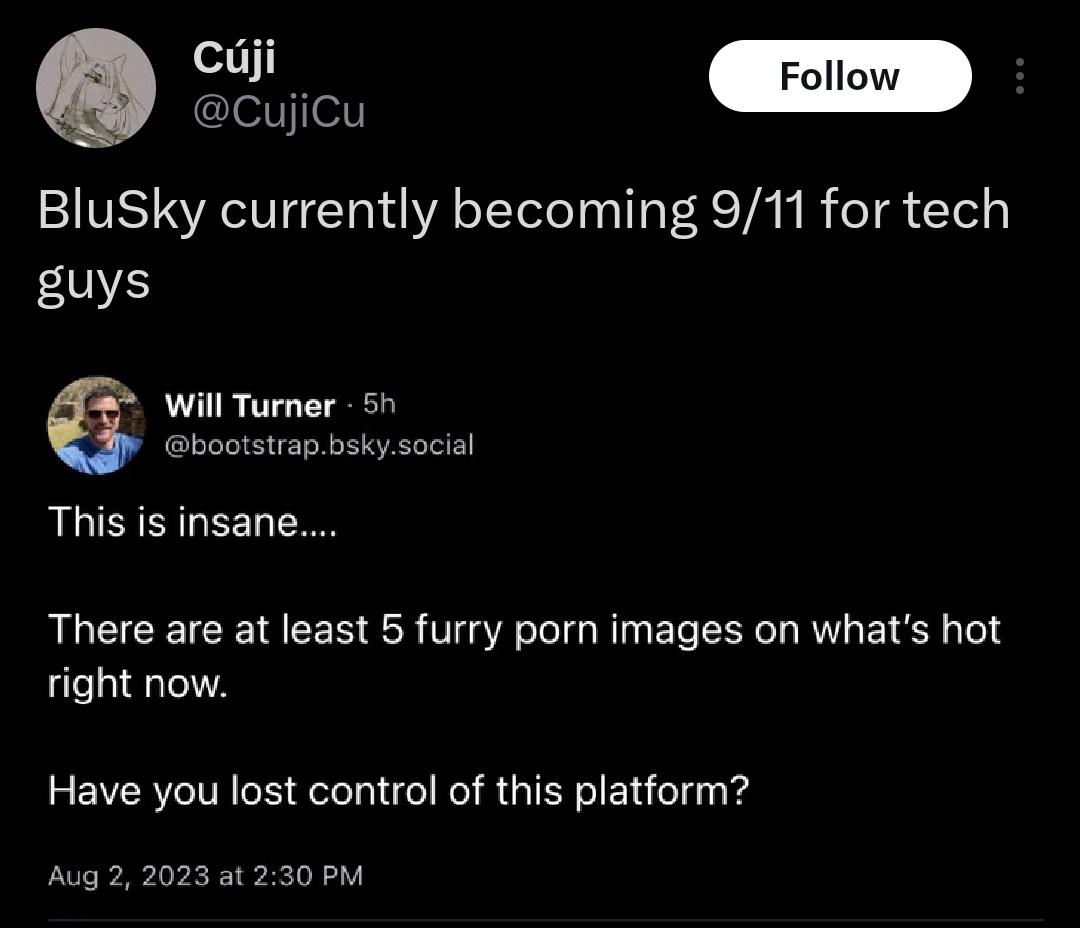Image resolution: width=1080 pixels, height=928 pixels.
Task: Open the @CujiCu handle link
Action: point(279,112)
